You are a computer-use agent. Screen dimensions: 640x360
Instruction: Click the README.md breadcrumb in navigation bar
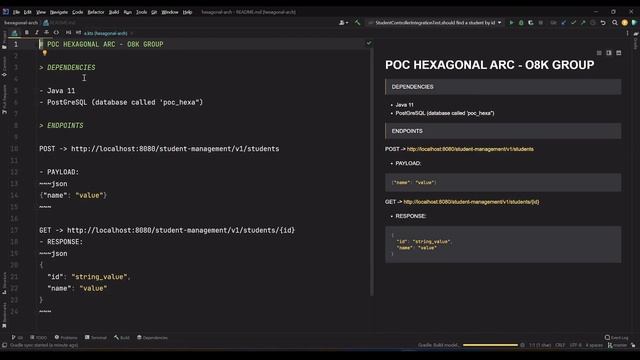tap(60, 23)
